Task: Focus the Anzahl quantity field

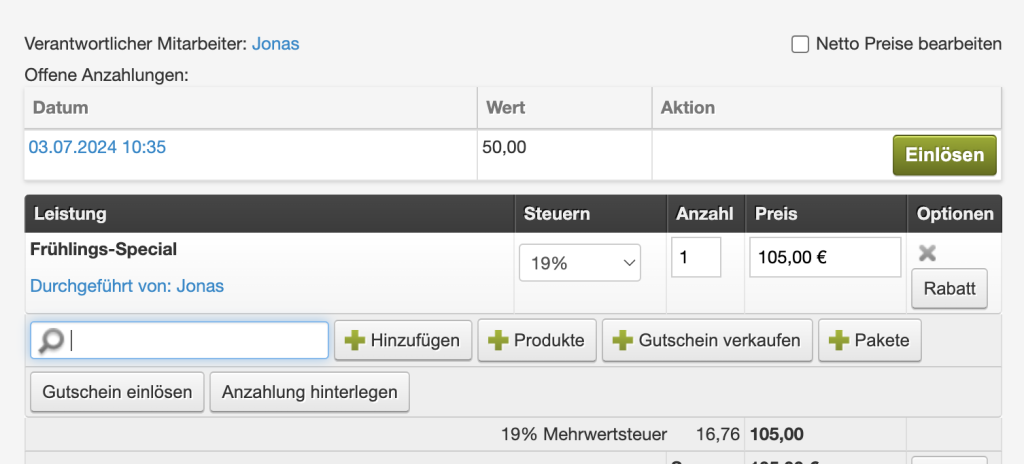Action: (696, 257)
